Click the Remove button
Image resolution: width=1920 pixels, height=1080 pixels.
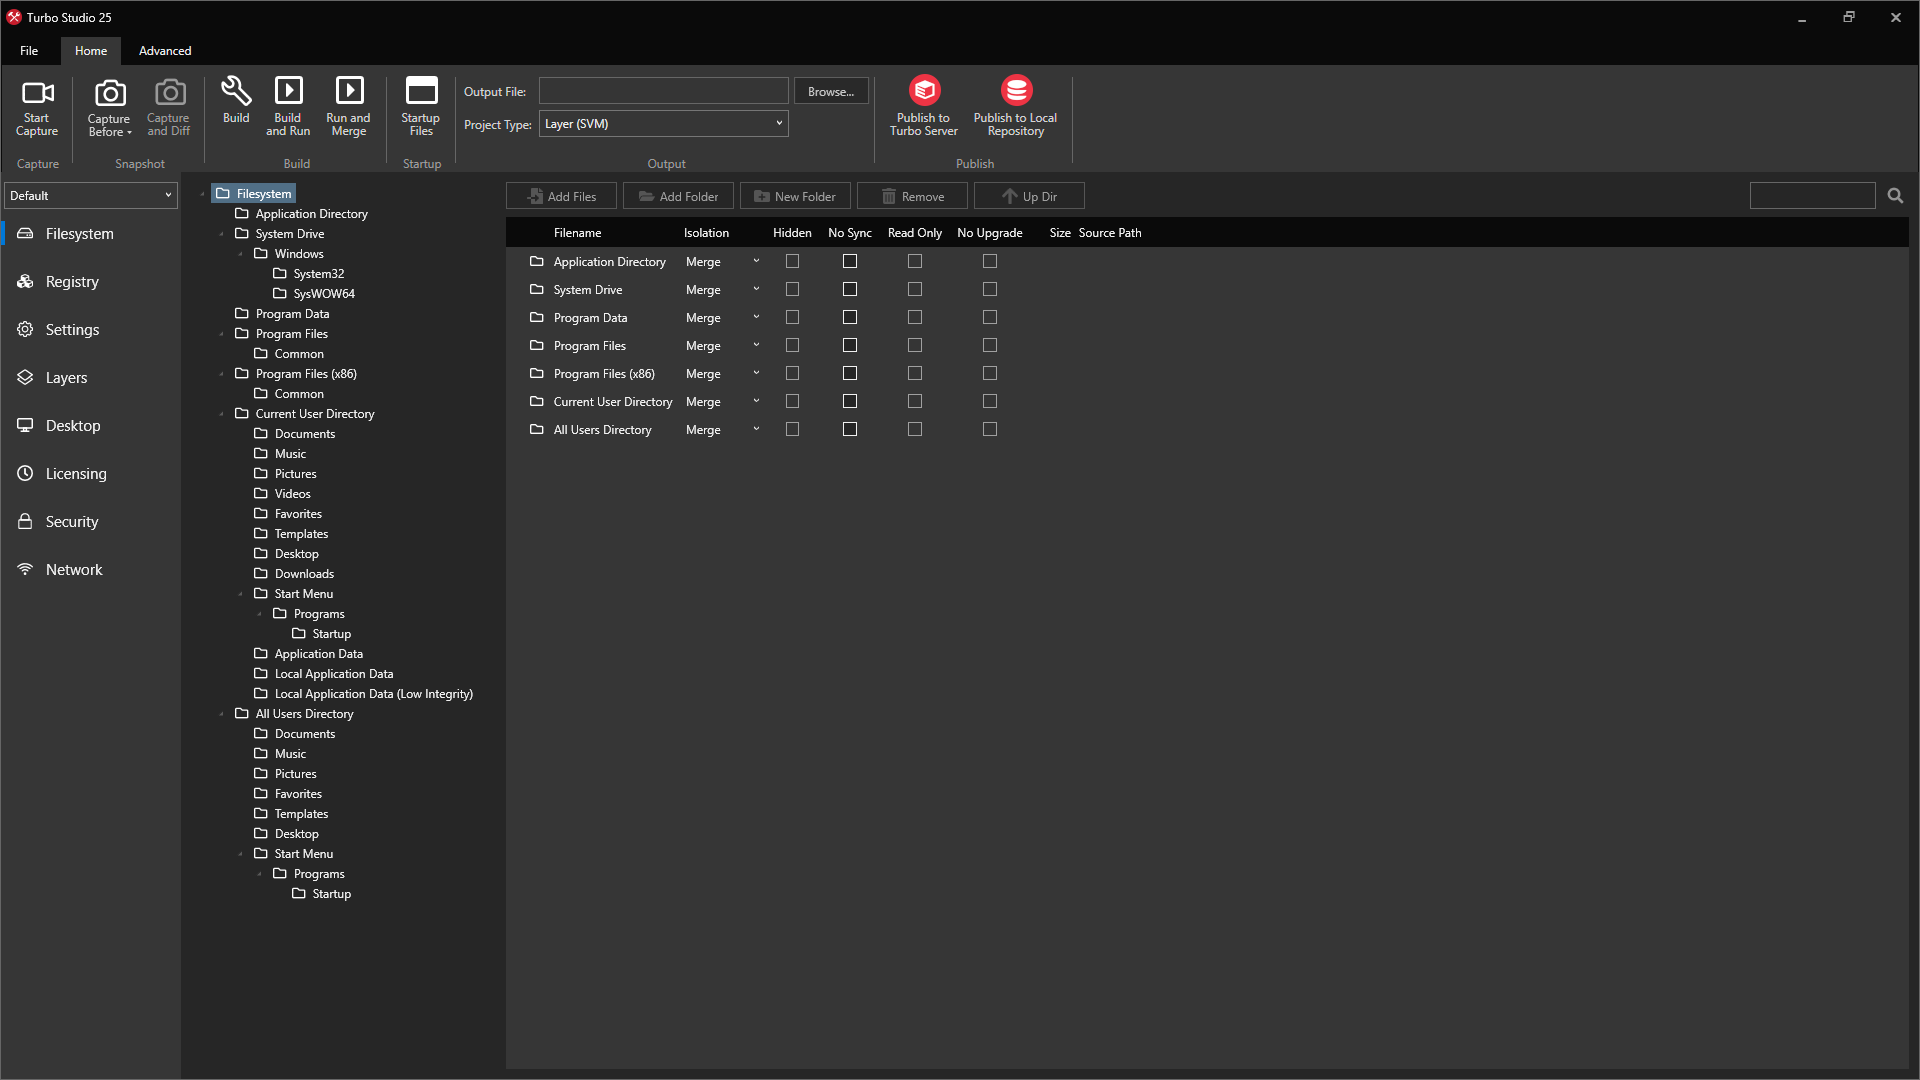(x=913, y=196)
